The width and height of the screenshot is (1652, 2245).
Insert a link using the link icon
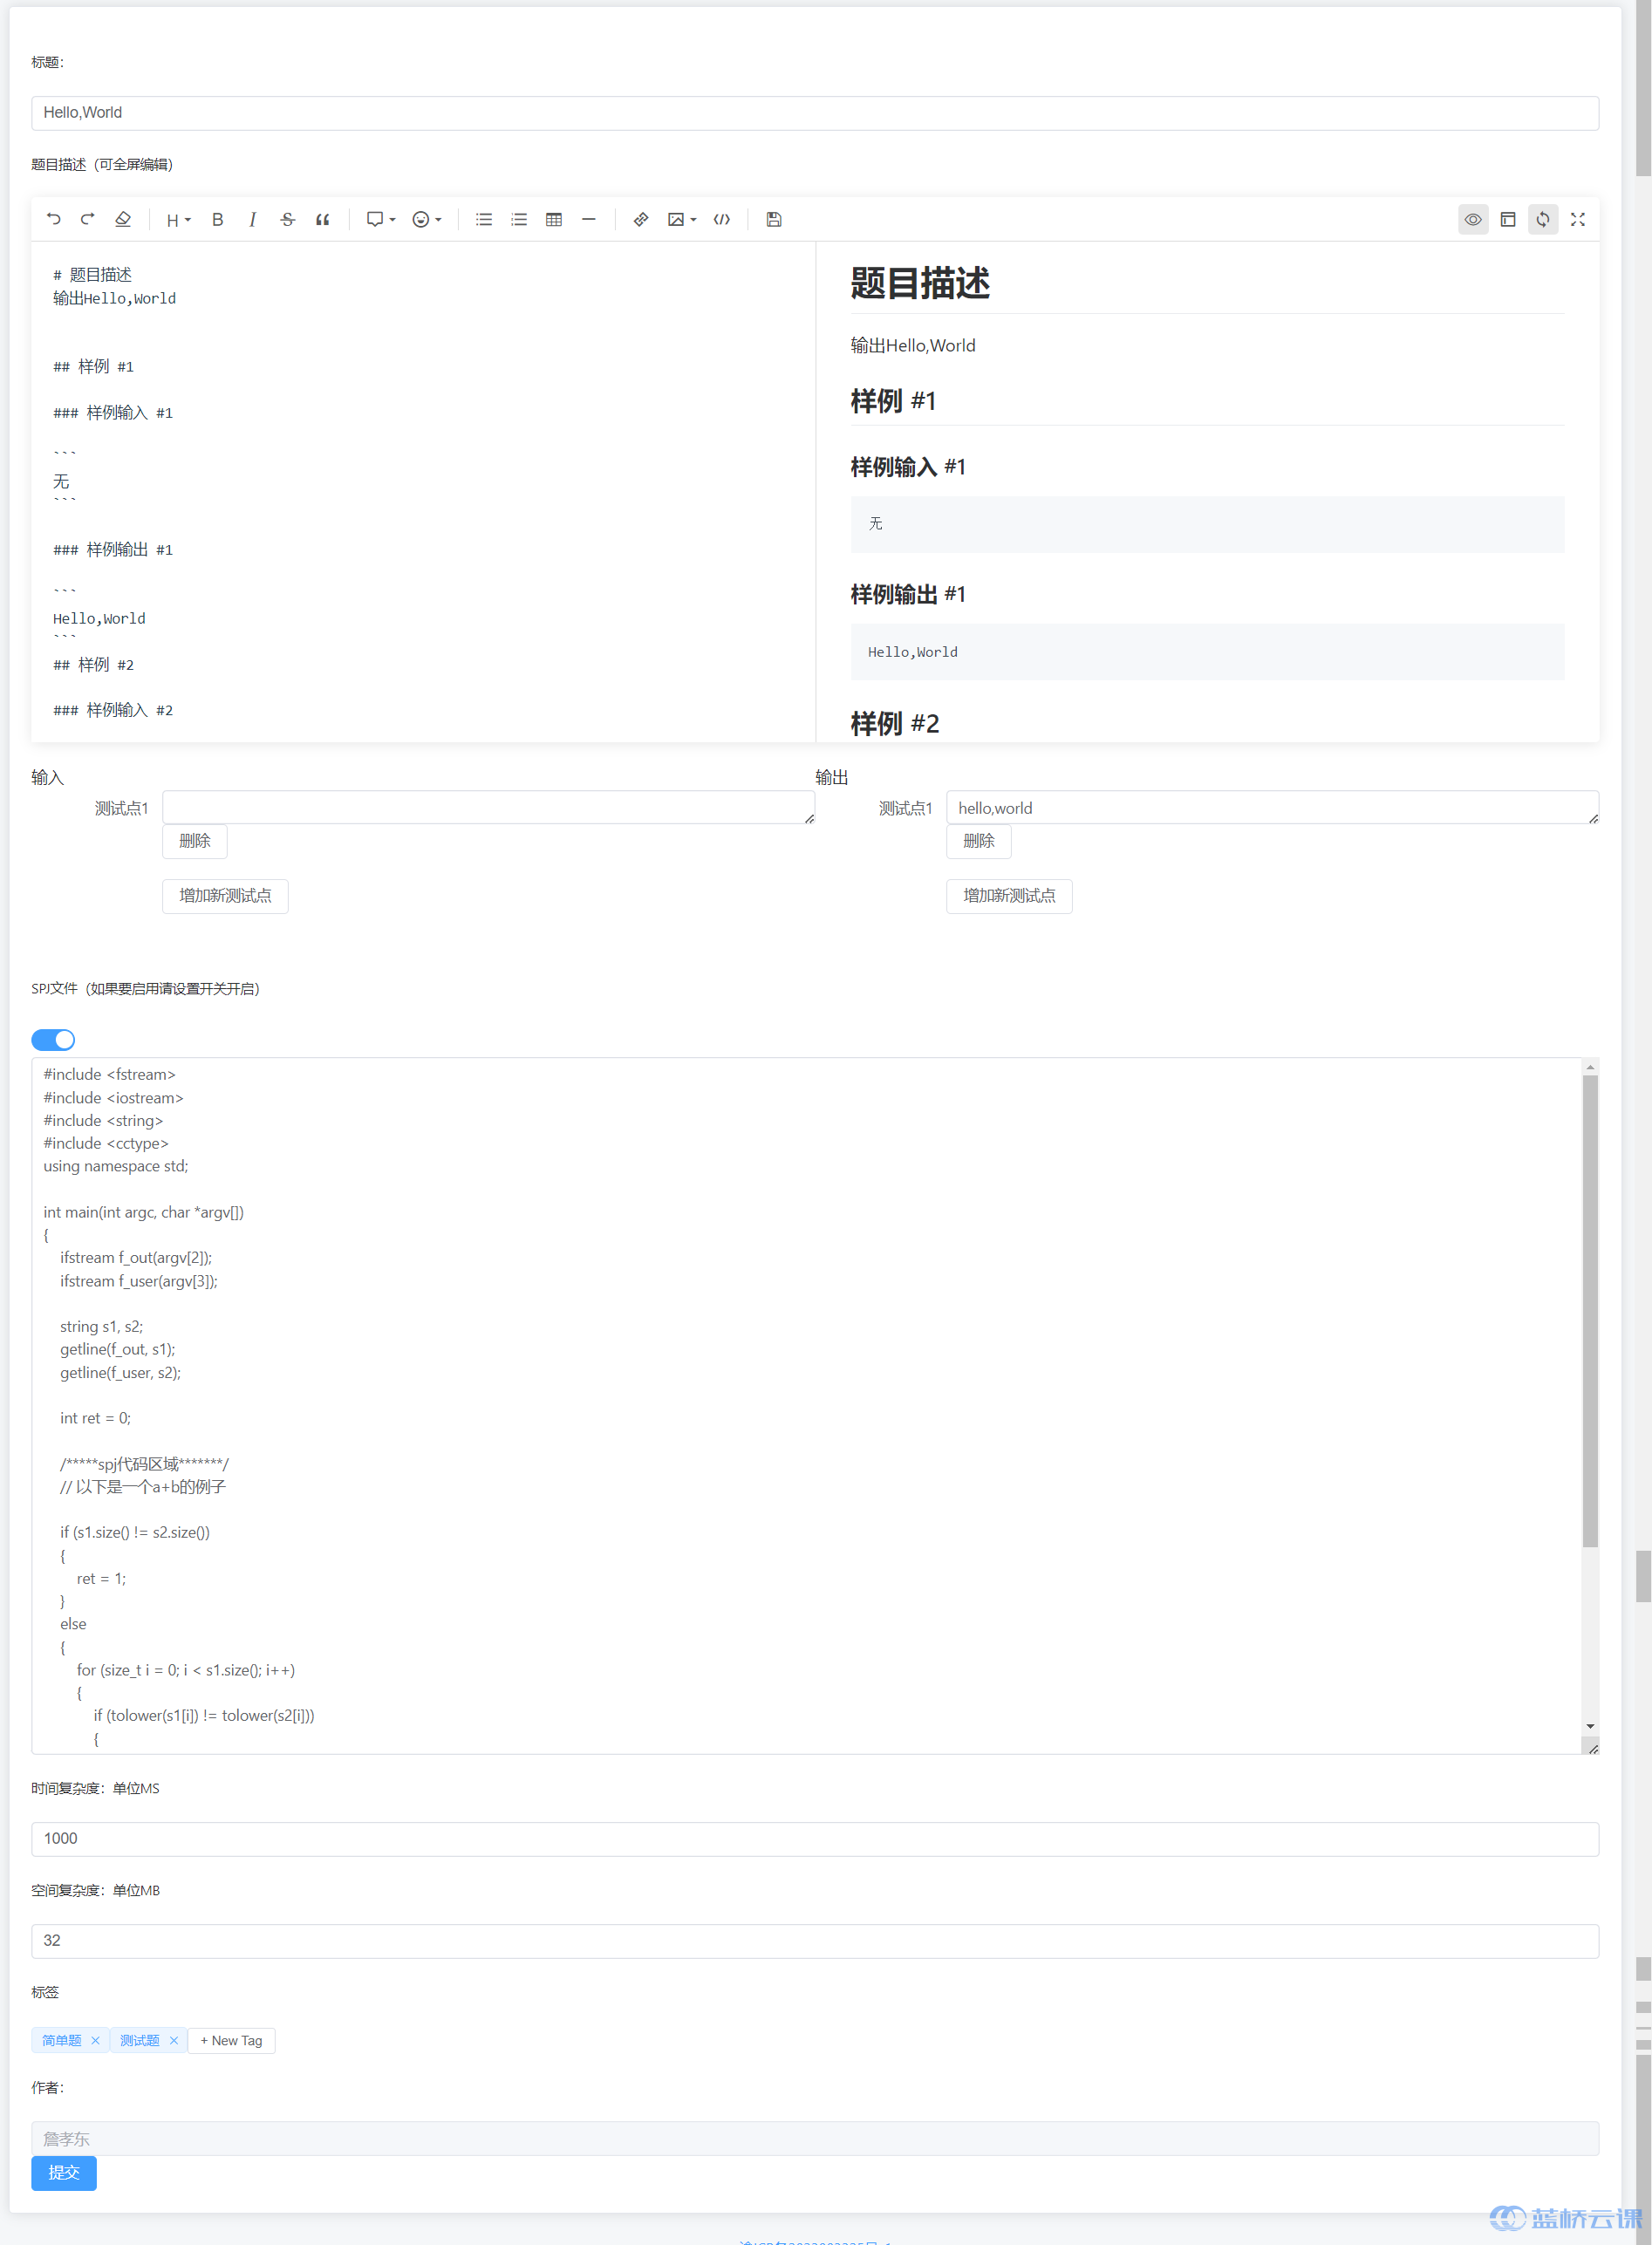tap(640, 219)
